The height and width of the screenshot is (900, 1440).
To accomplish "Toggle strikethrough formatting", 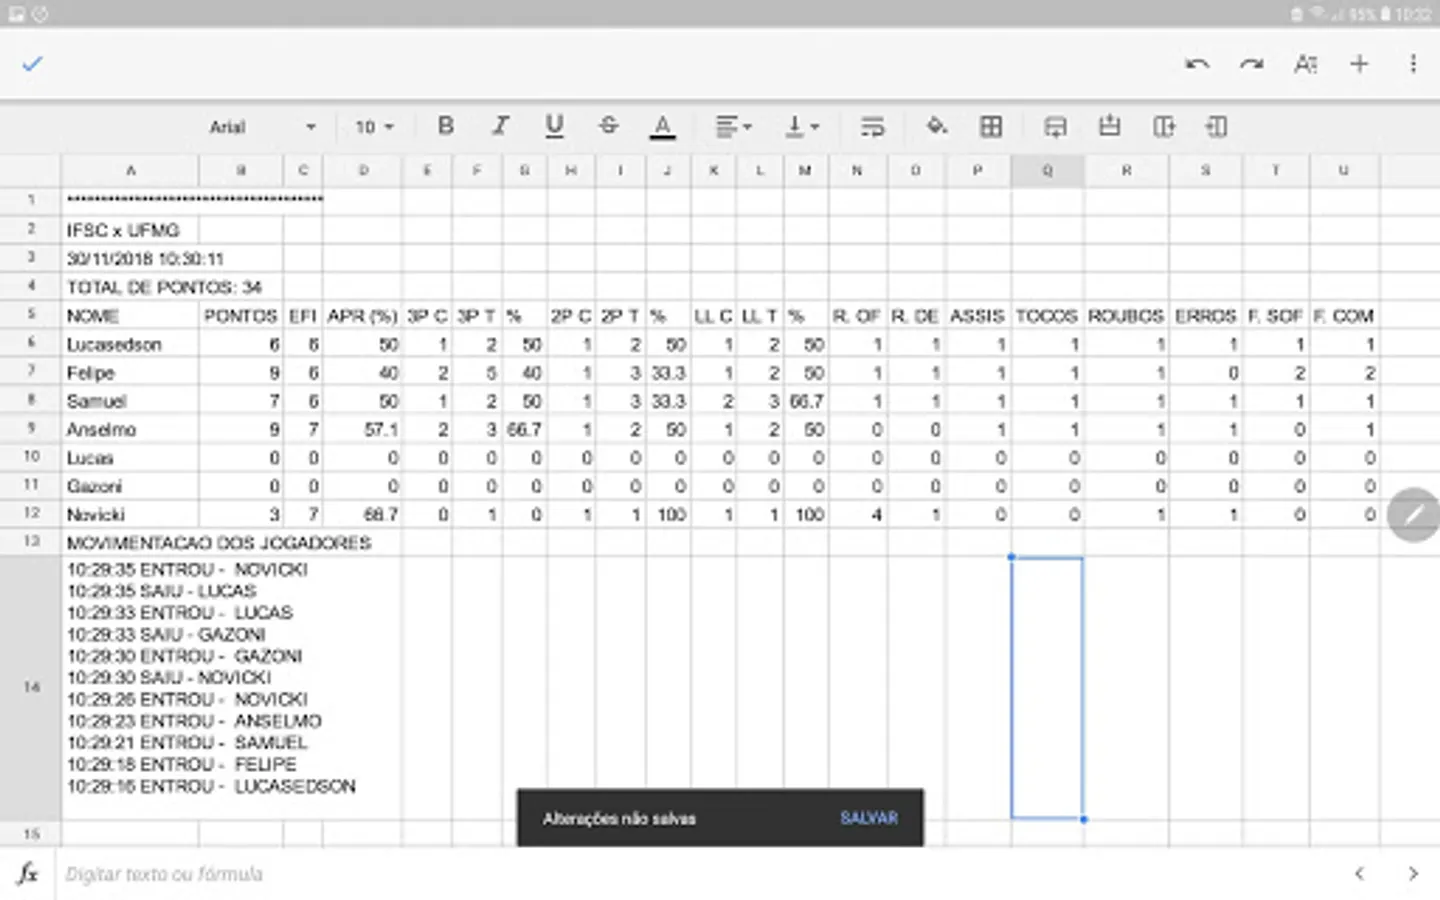I will pyautogui.click(x=608, y=126).
